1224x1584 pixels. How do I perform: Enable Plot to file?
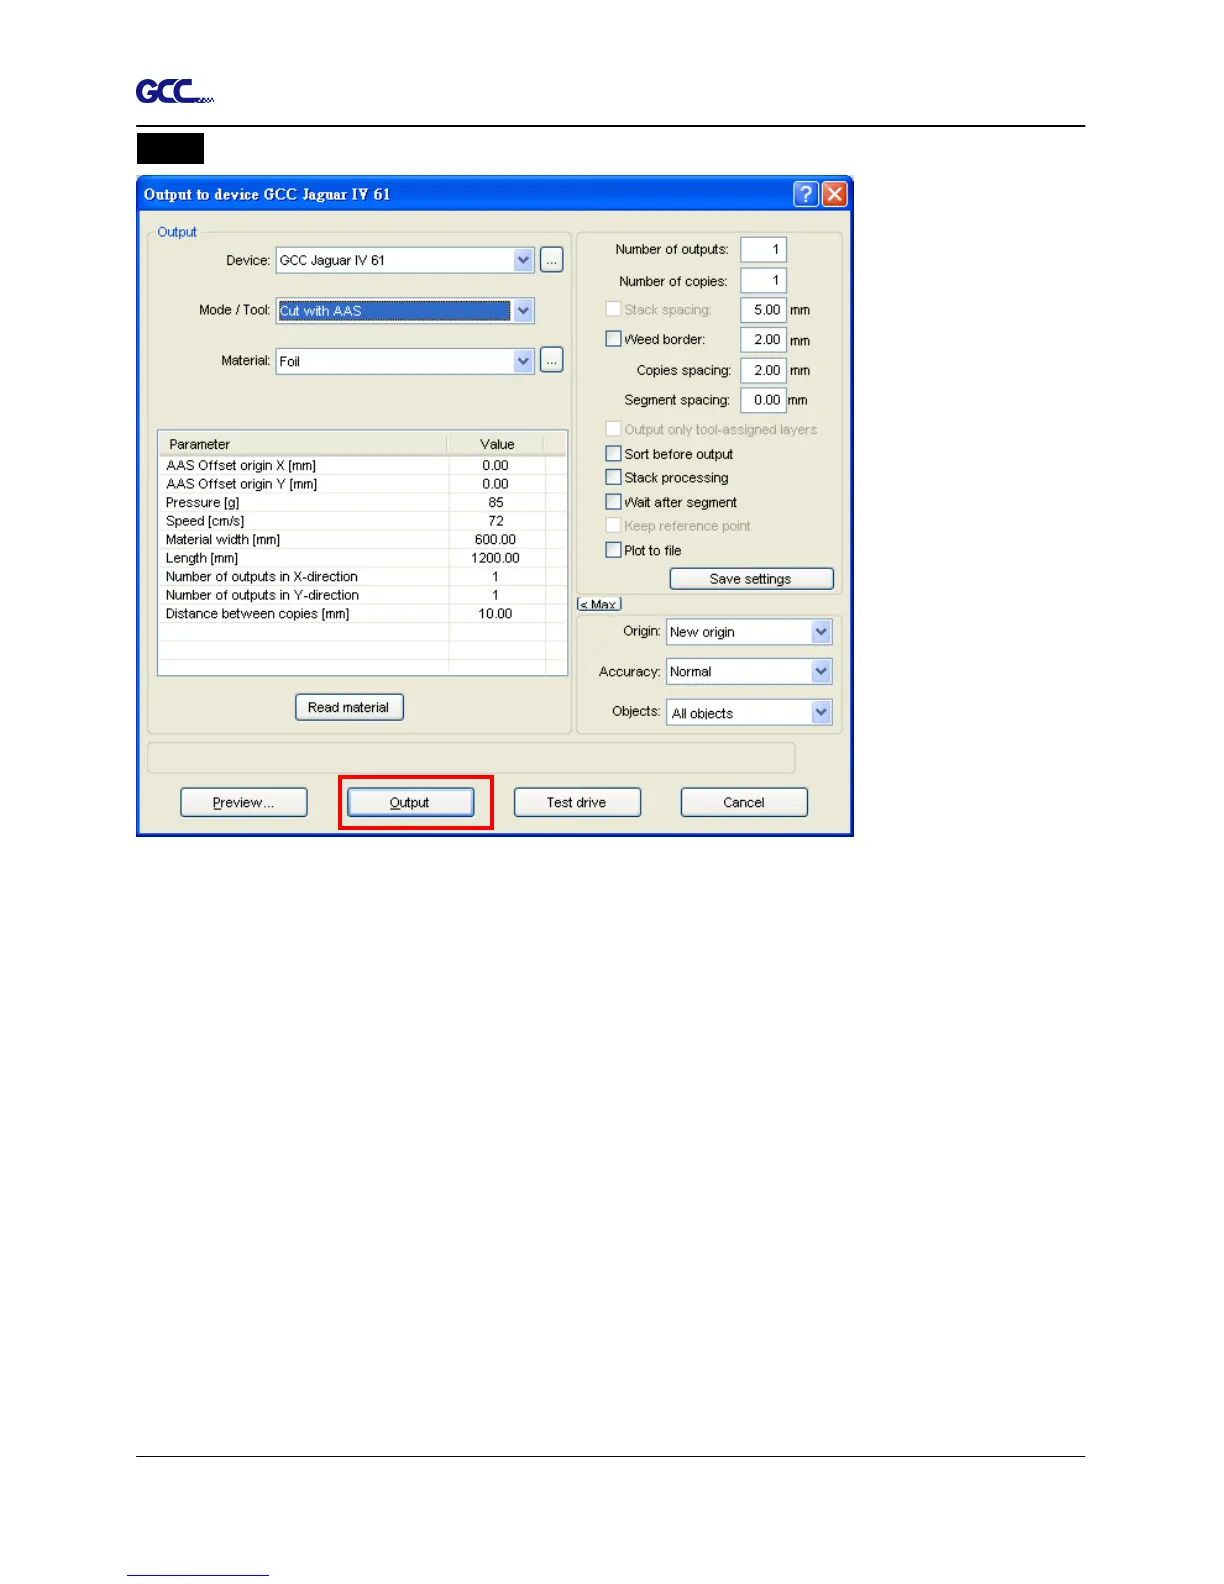click(614, 550)
